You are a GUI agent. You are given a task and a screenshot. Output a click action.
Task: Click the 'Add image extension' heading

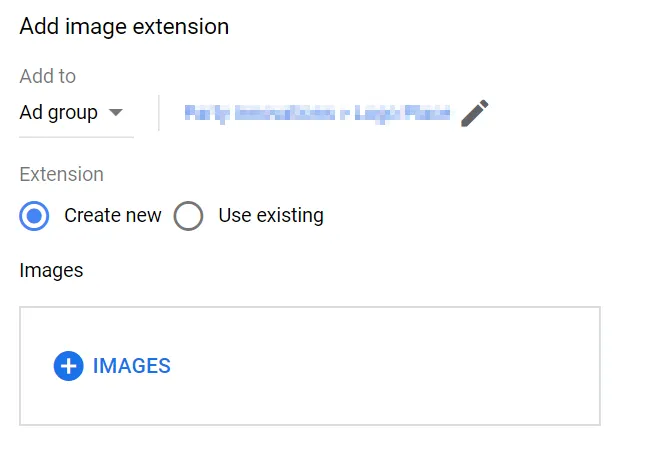(124, 27)
